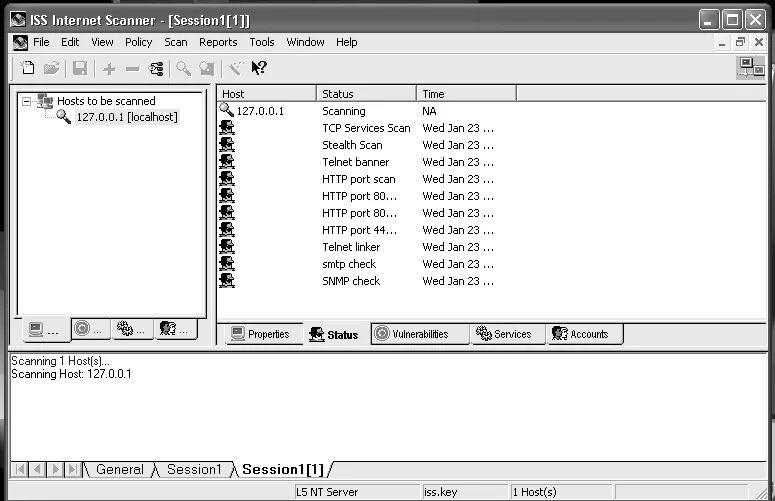Click the next-tab scroll arrow button

coord(55,469)
